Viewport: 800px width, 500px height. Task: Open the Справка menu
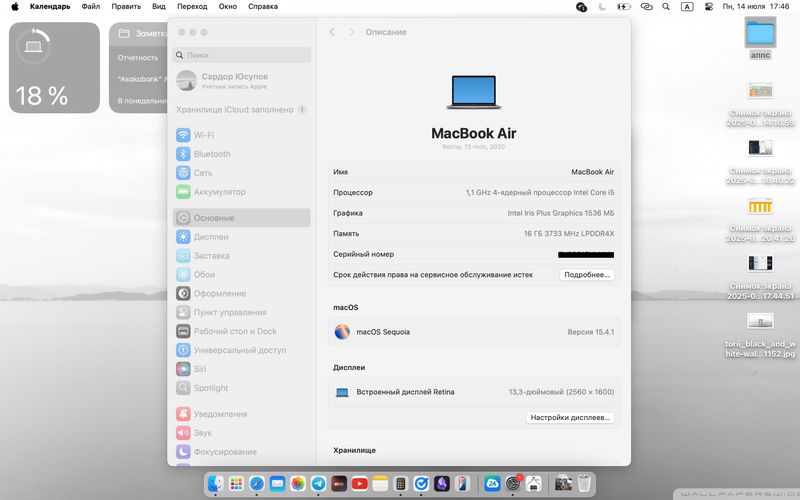(263, 7)
